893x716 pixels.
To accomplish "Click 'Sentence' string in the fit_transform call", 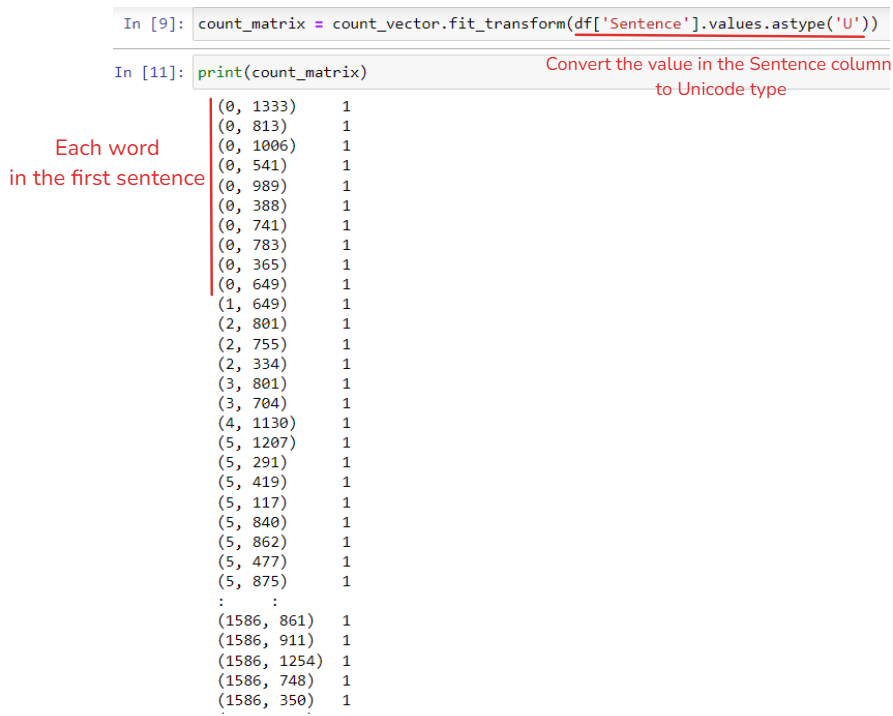I will click(645, 24).
